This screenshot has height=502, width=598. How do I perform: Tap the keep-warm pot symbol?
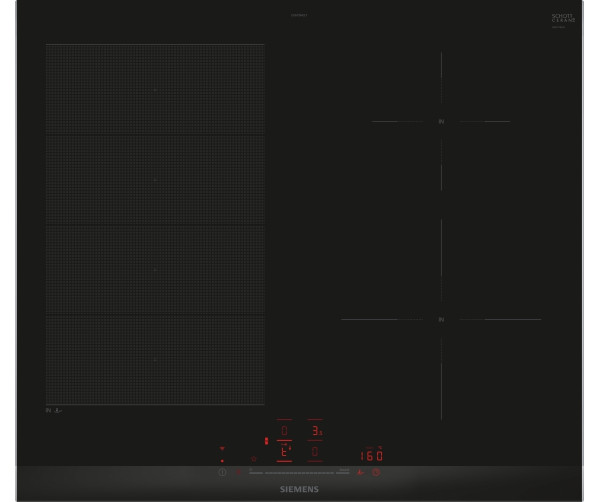point(254,459)
